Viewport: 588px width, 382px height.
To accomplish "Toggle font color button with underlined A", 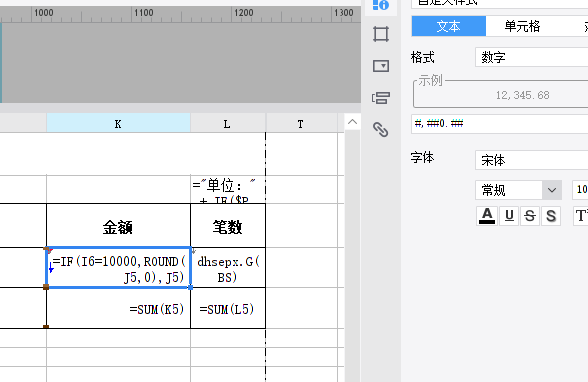I will (x=487, y=216).
